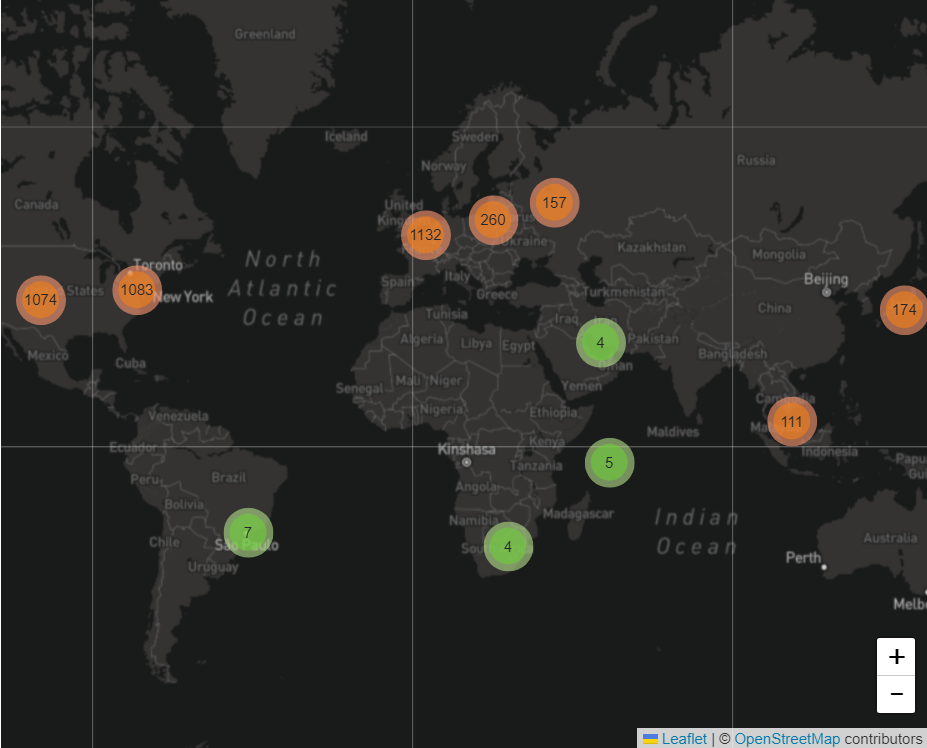927x748 pixels.
Task: Select the 1074 cluster on western North America
Action: click(39, 299)
